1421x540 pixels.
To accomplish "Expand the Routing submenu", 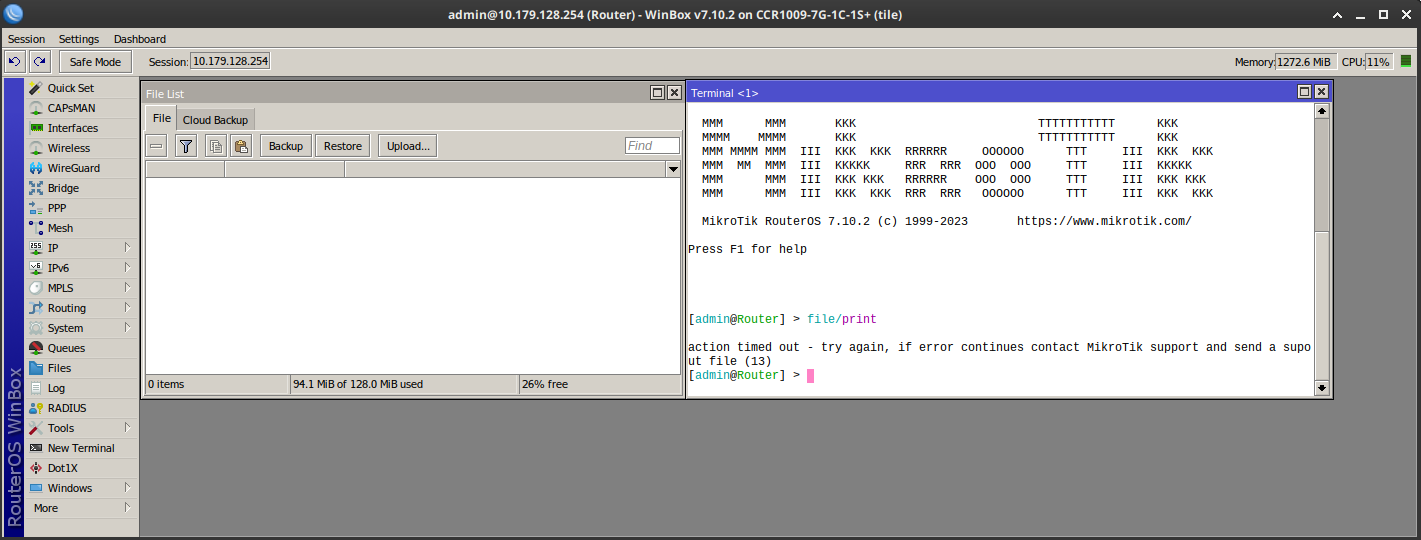I will click(x=127, y=308).
